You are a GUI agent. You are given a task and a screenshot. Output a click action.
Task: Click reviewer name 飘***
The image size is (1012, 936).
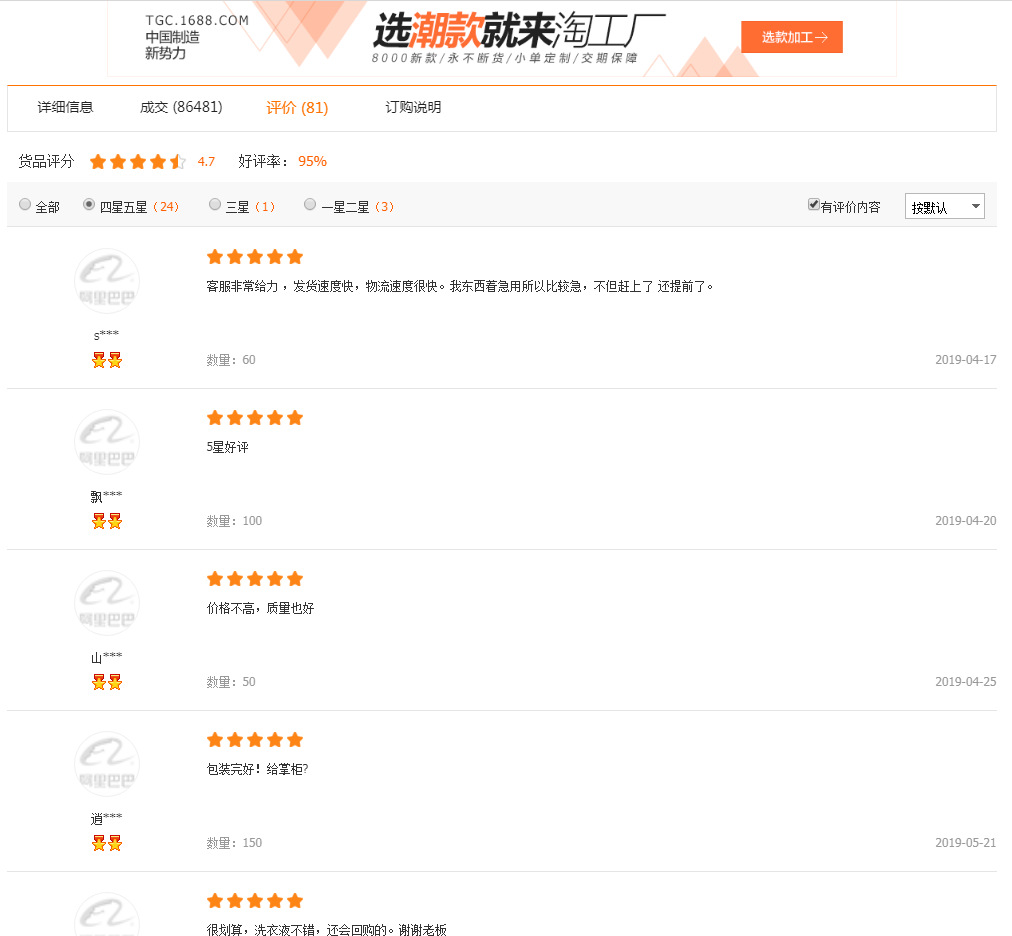[106, 496]
